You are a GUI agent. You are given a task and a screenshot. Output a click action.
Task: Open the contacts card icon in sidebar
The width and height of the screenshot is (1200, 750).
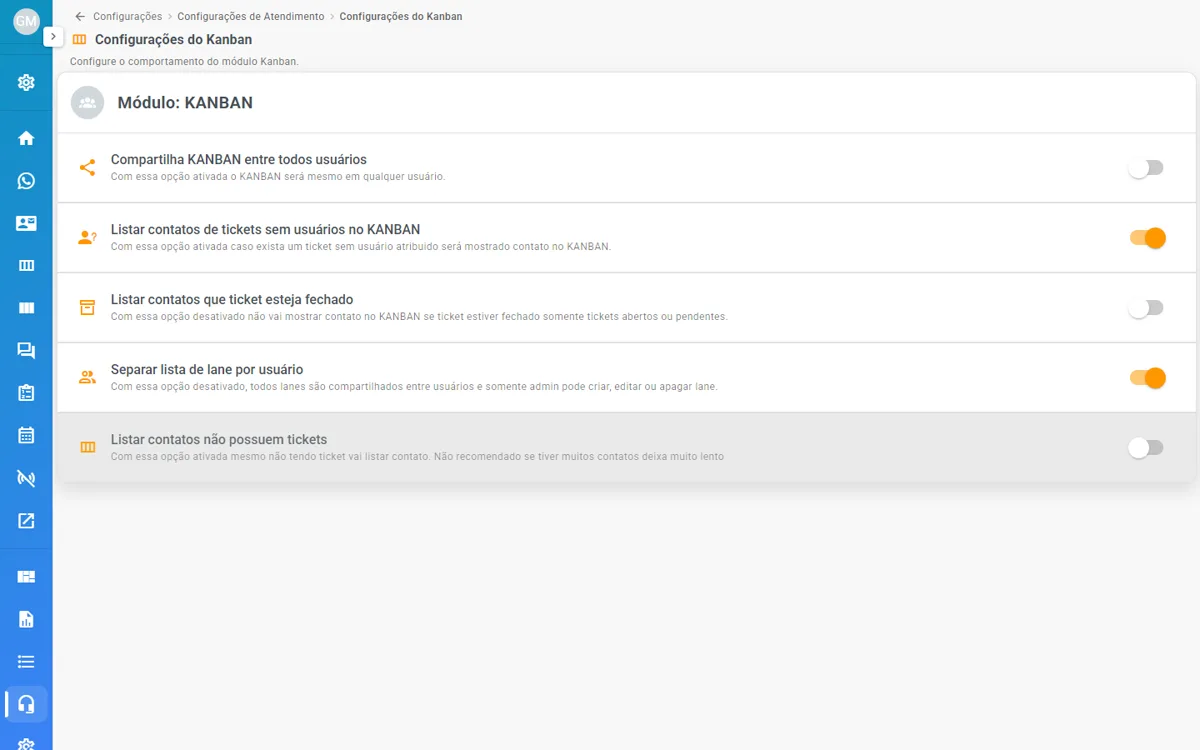click(26, 223)
